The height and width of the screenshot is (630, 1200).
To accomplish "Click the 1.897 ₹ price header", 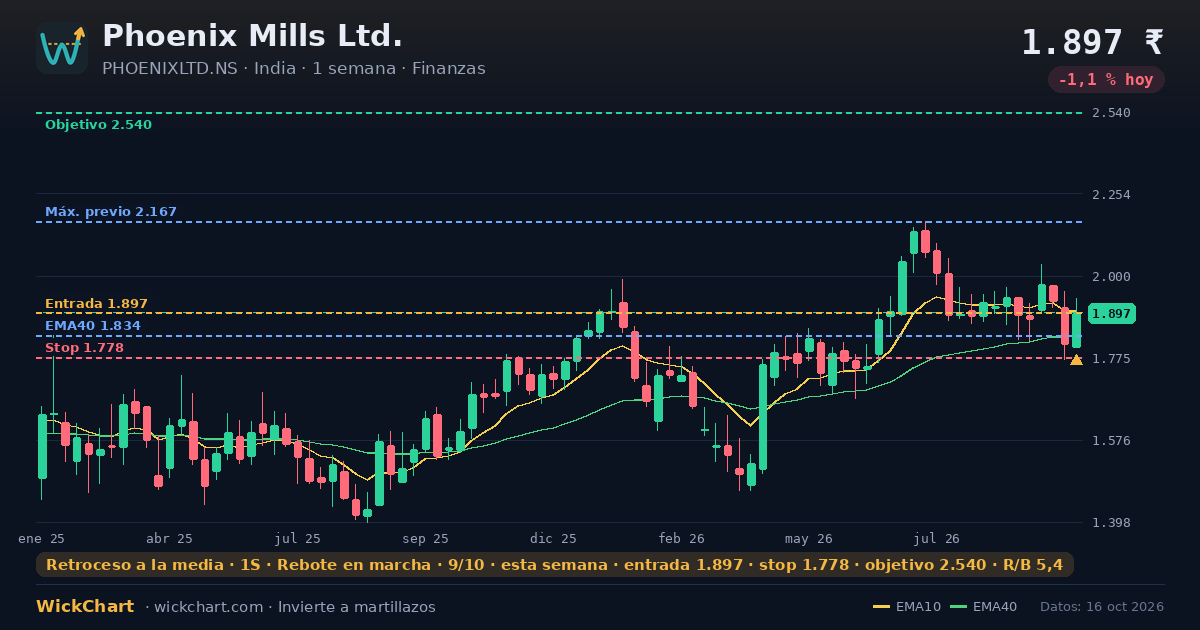I will click(1092, 42).
